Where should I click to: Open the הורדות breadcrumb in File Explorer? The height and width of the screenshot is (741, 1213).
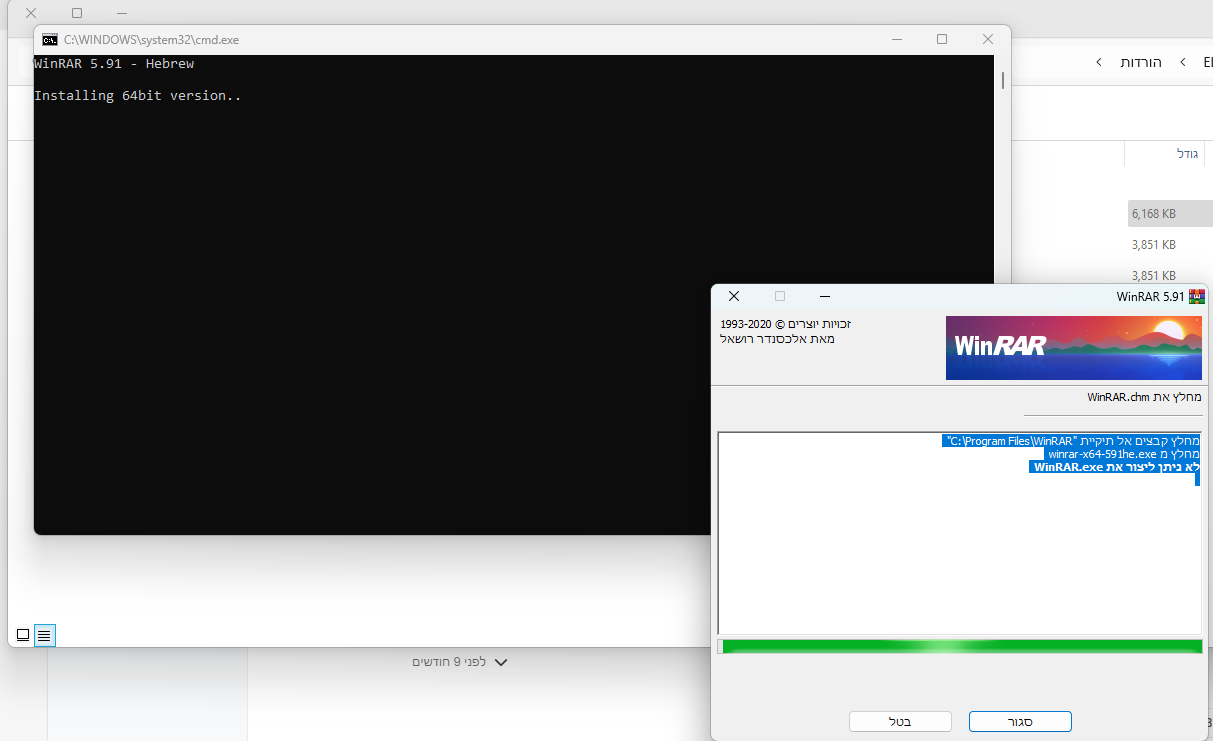tap(1141, 62)
